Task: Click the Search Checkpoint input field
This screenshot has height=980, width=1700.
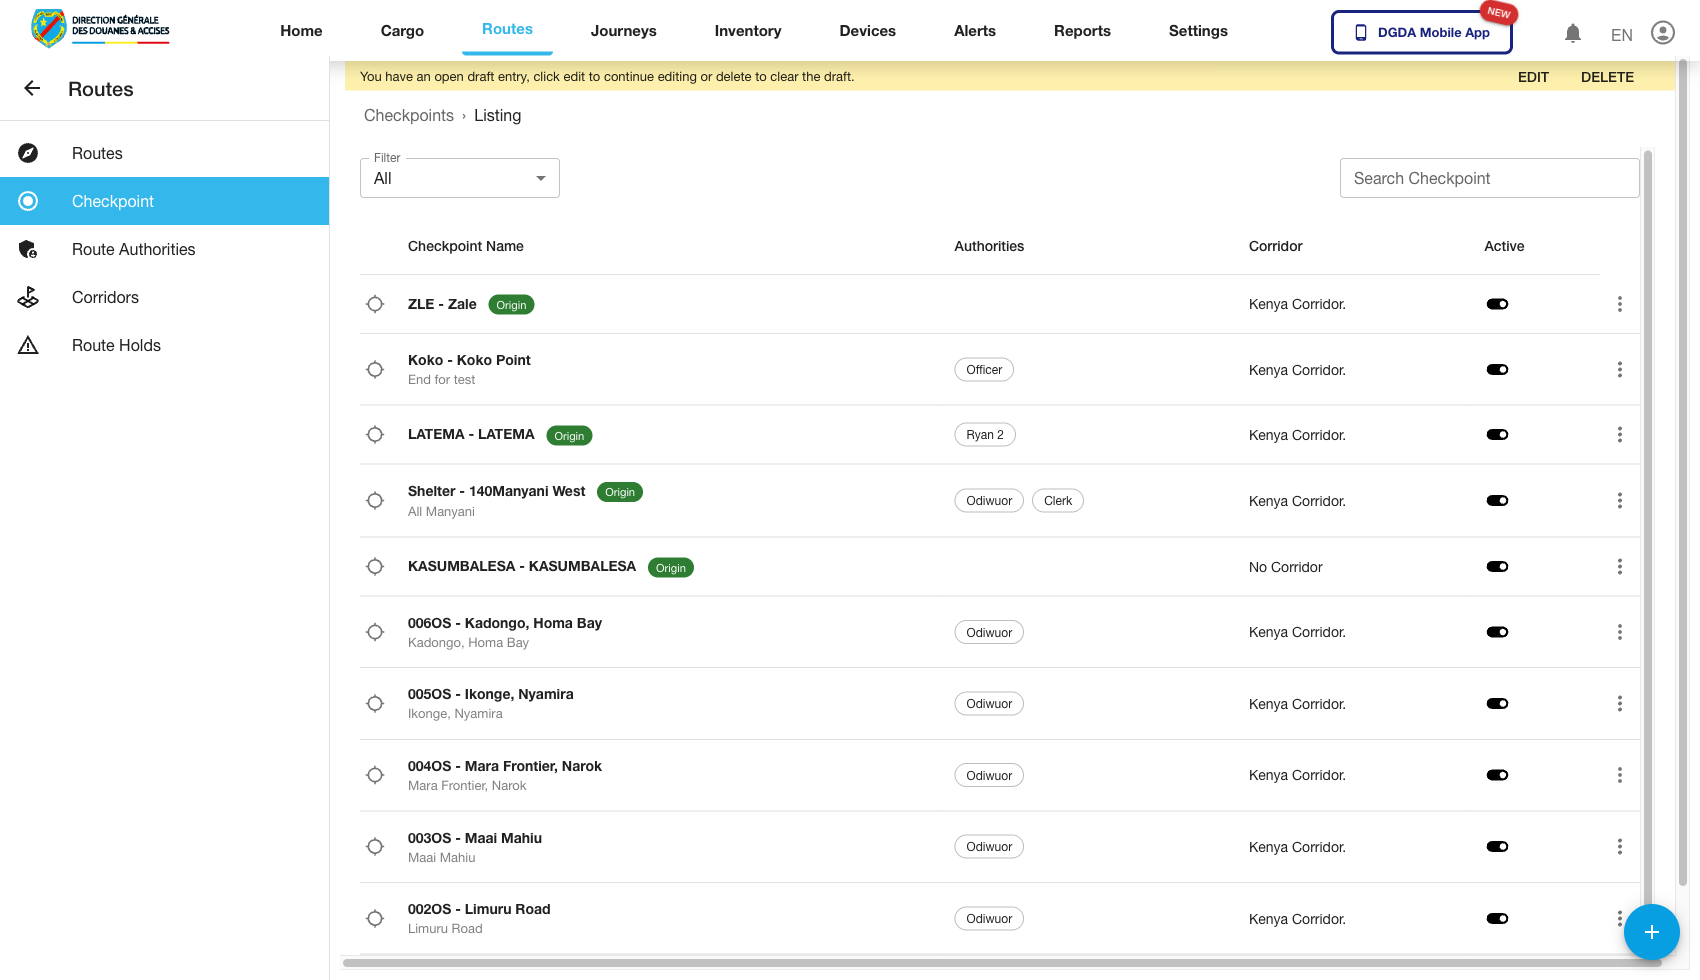Action: [1489, 178]
